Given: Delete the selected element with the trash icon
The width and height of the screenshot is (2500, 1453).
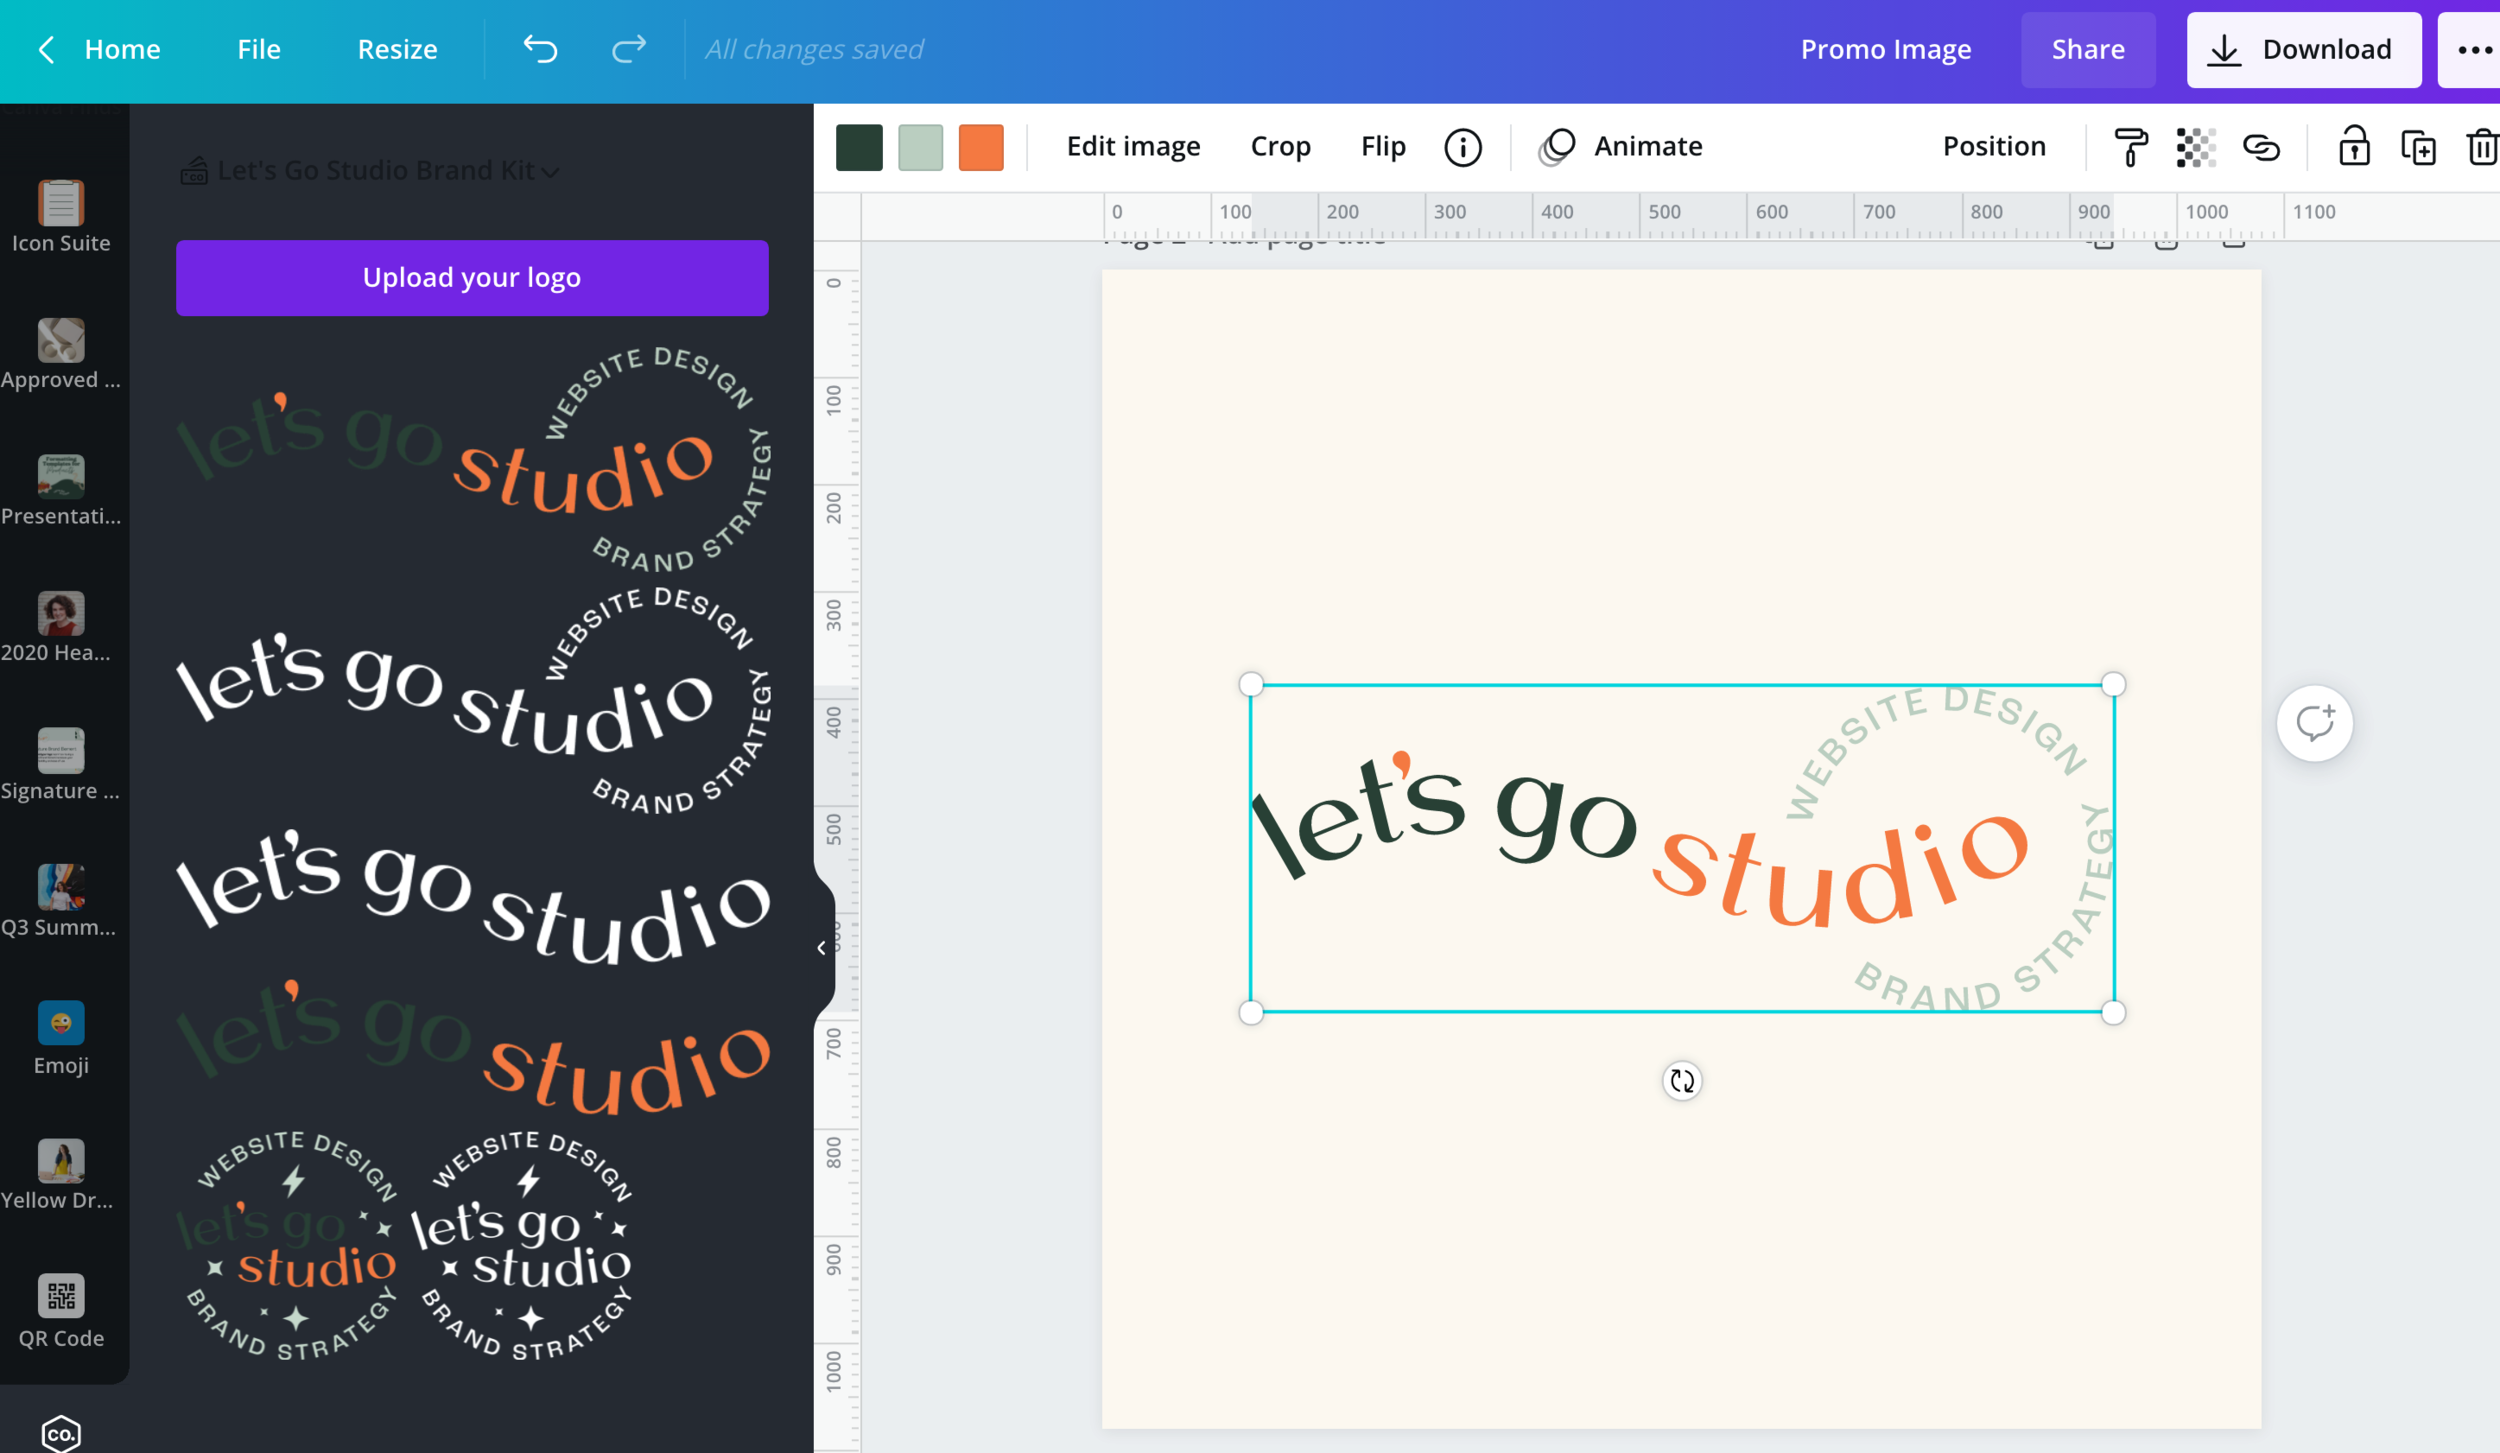Looking at the screenshot, I should [2484, 147].
